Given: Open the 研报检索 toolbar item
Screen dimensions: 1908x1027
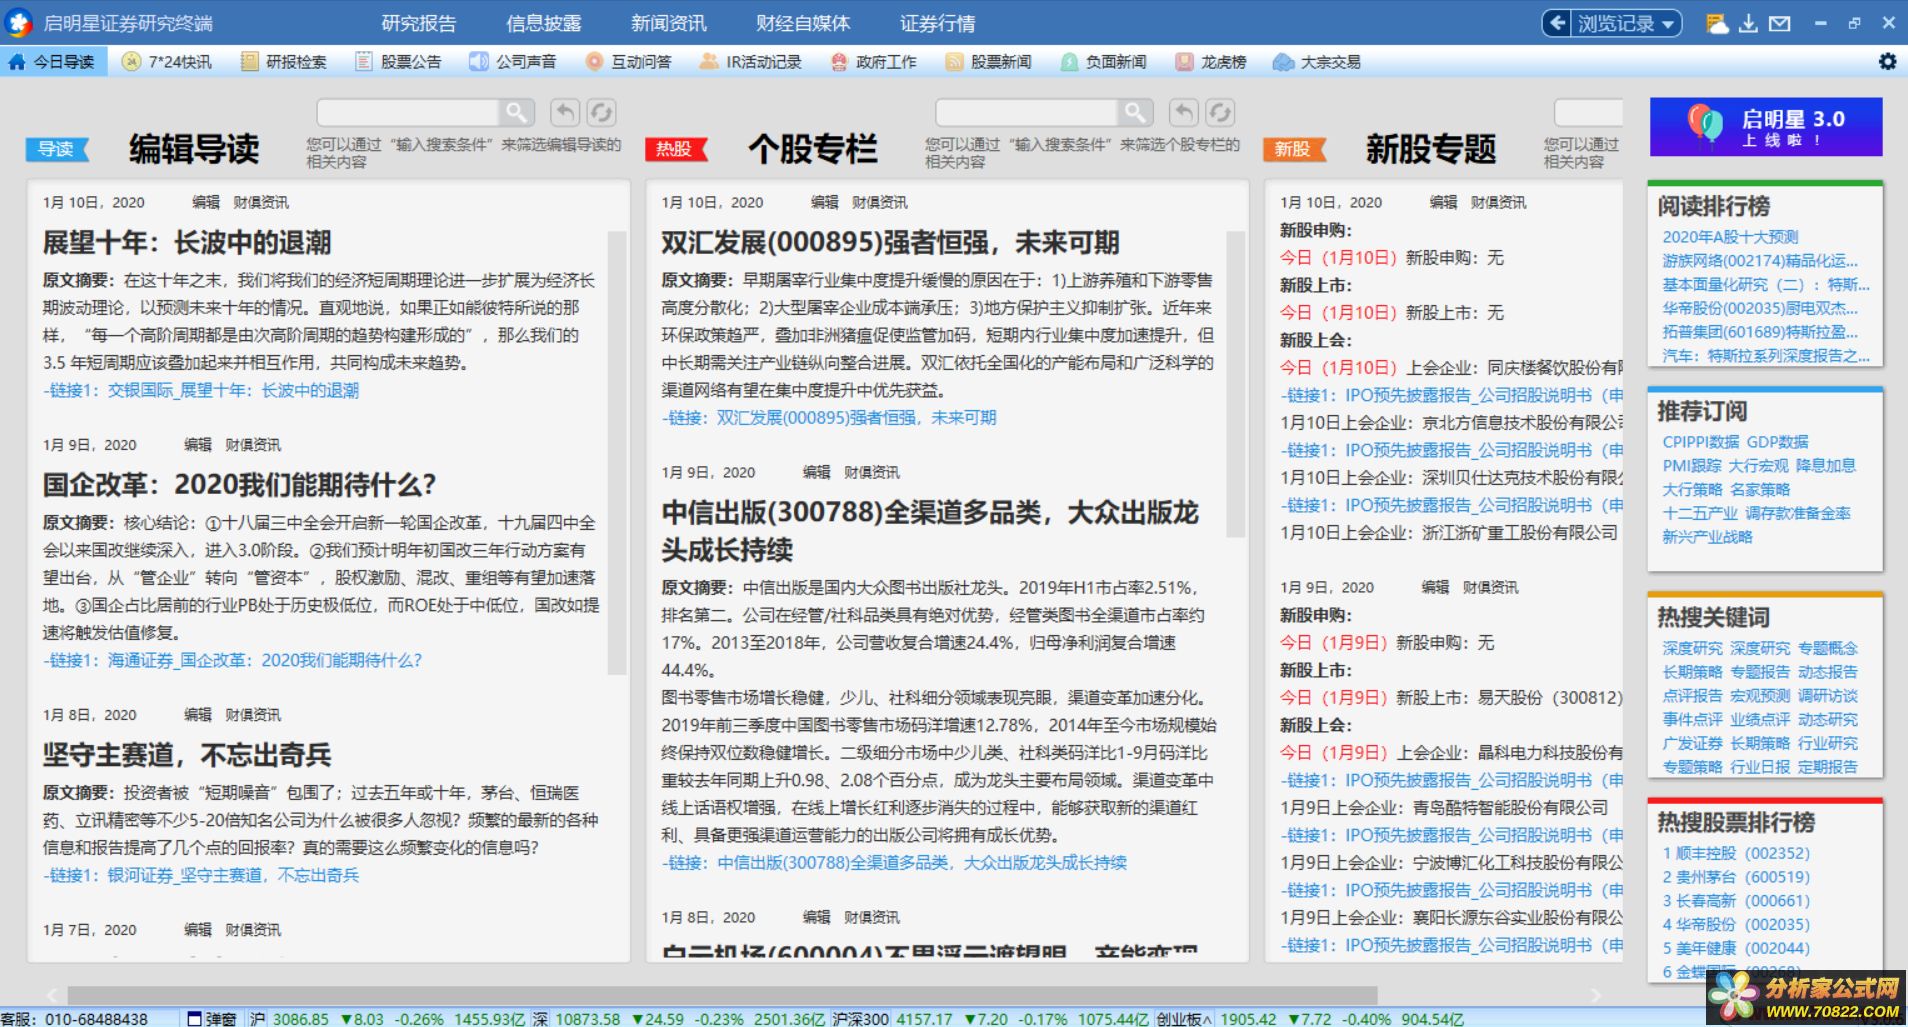Looking at the screenshot, I should coord(284,62).
